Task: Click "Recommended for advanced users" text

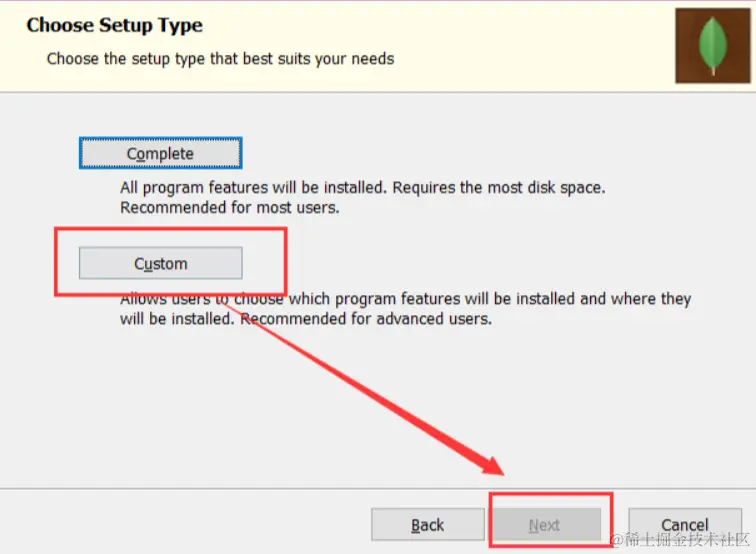Action: coord(365,320)
